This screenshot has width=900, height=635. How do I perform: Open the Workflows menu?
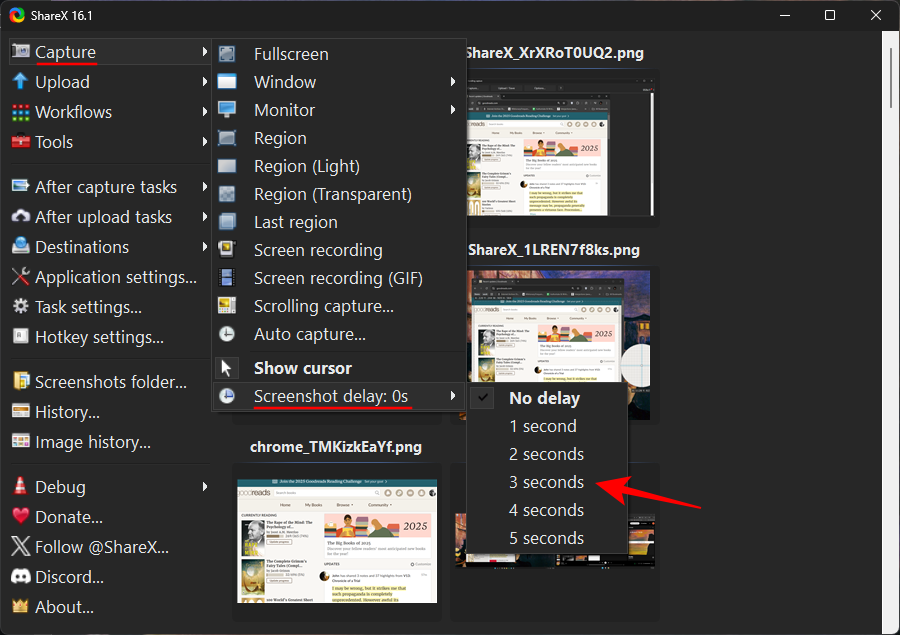coord(73,112)
